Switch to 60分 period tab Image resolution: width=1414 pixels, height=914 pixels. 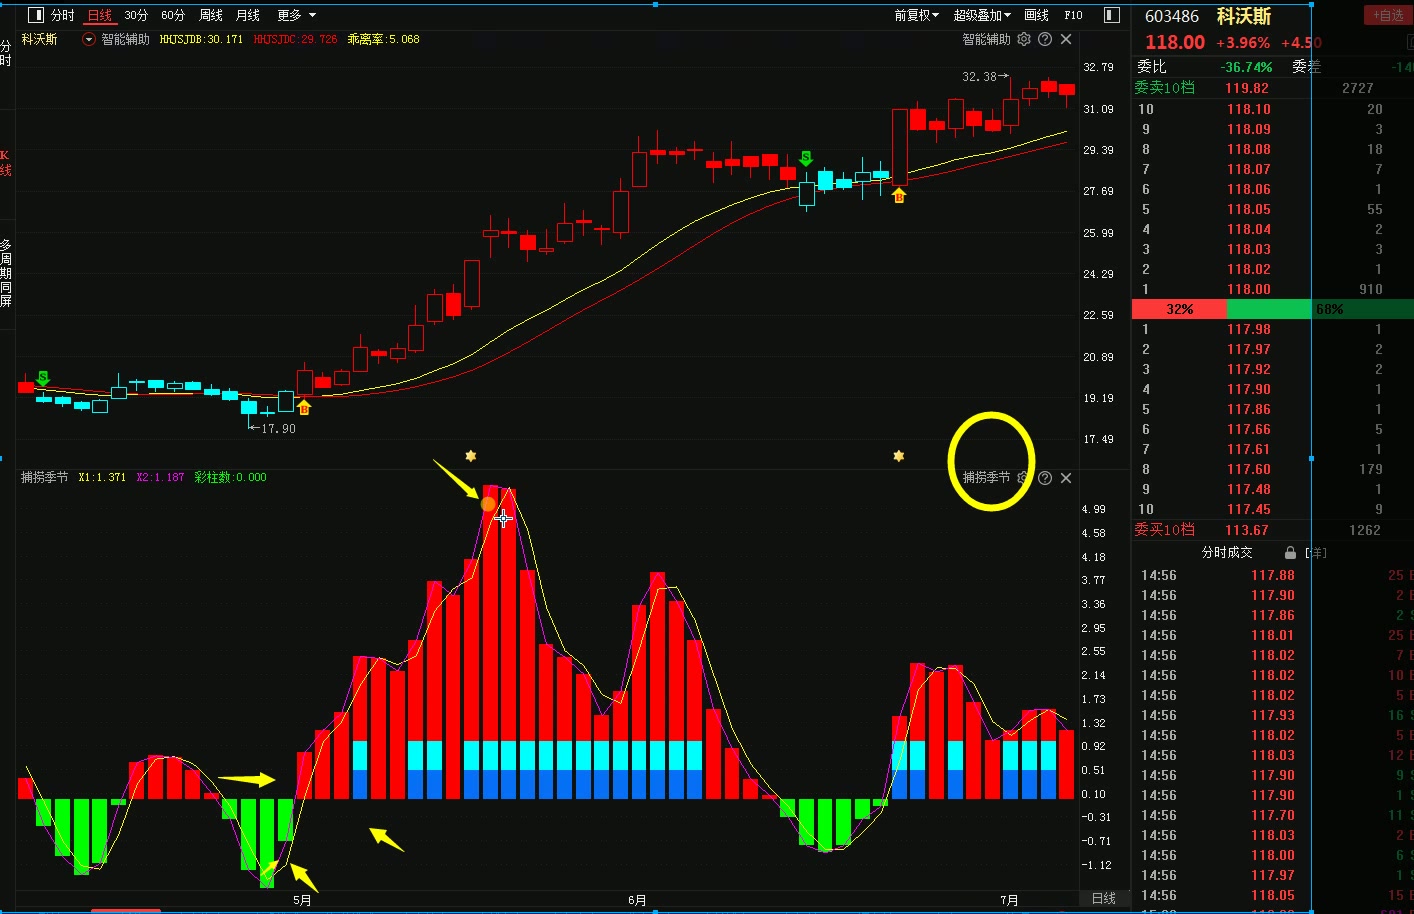tap(173, 15)
